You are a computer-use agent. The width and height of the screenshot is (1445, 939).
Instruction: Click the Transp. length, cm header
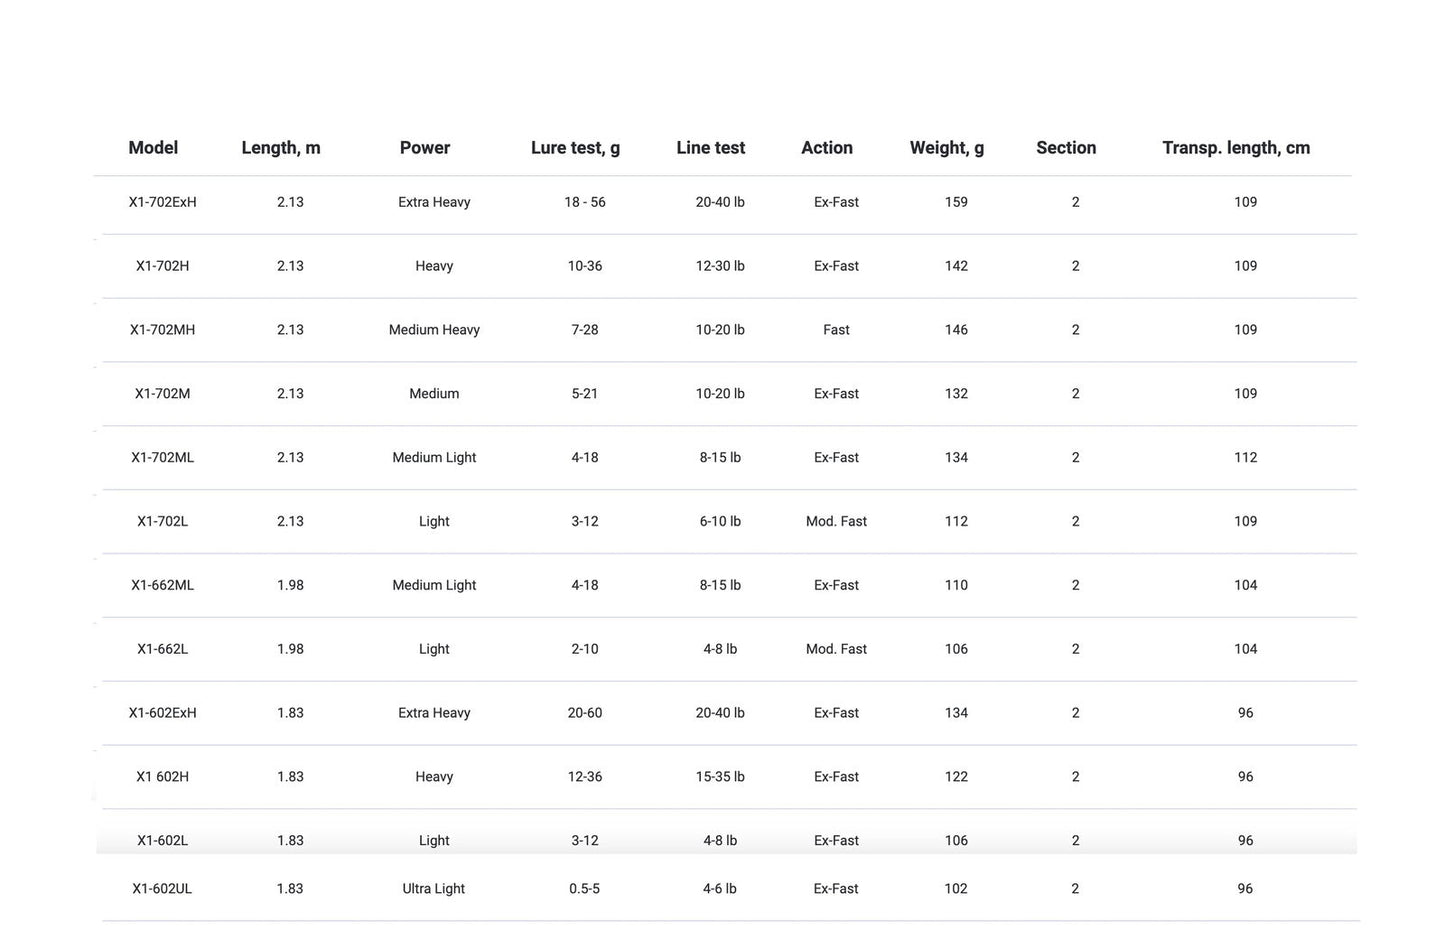click(1236, 148)
